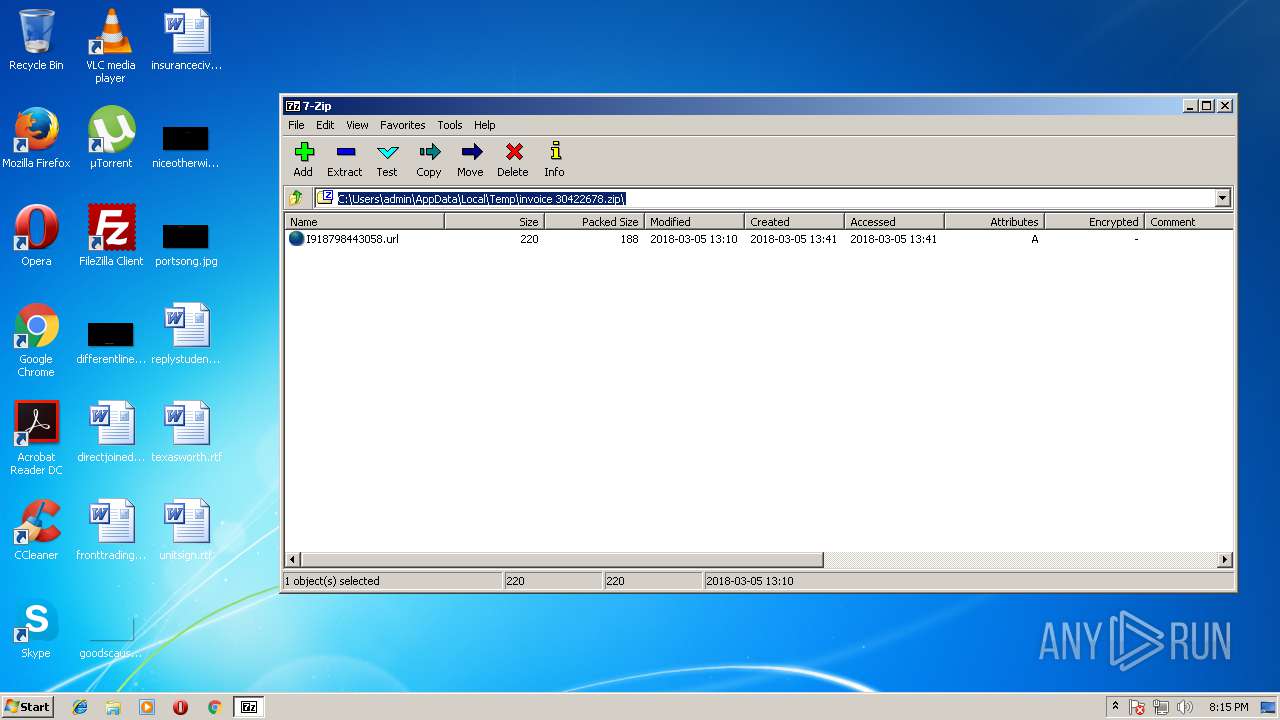This screenshot has width=1280, height=720.
Task: Click the volume speaker tray icon
Action: coord(1185,707)
